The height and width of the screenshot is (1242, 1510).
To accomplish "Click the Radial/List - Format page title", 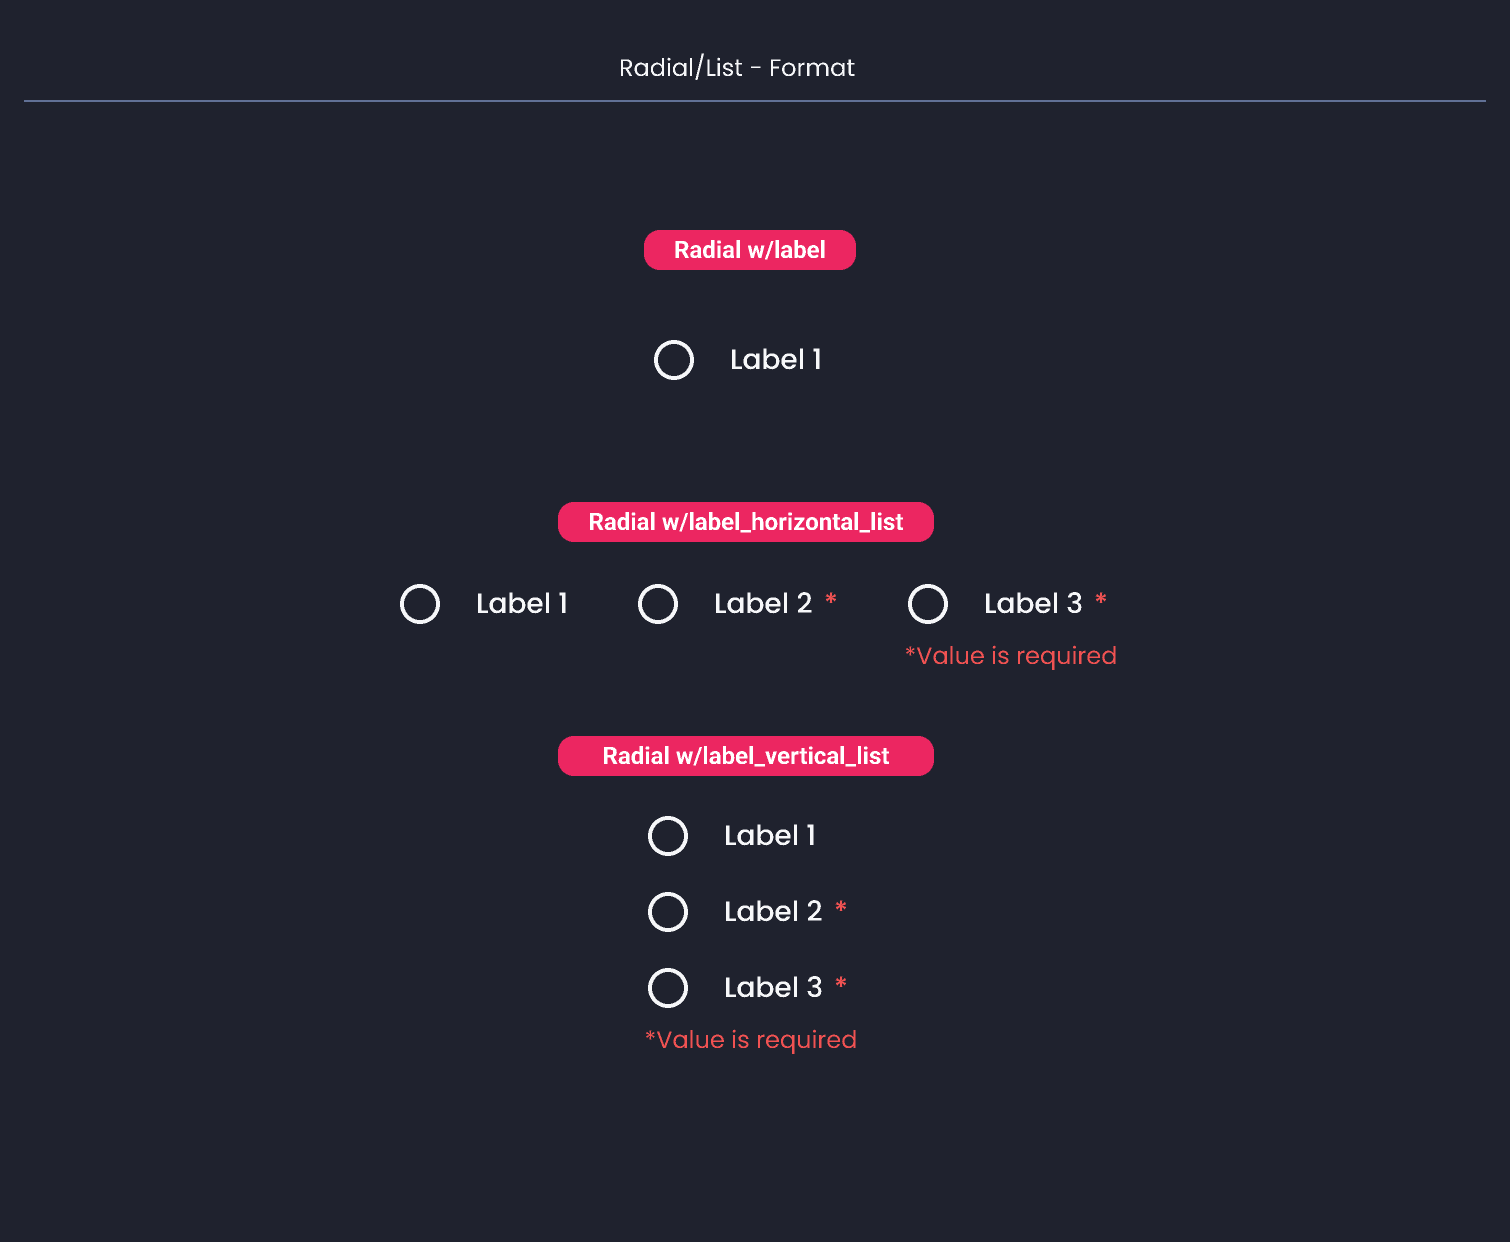I will pos(736,67).
